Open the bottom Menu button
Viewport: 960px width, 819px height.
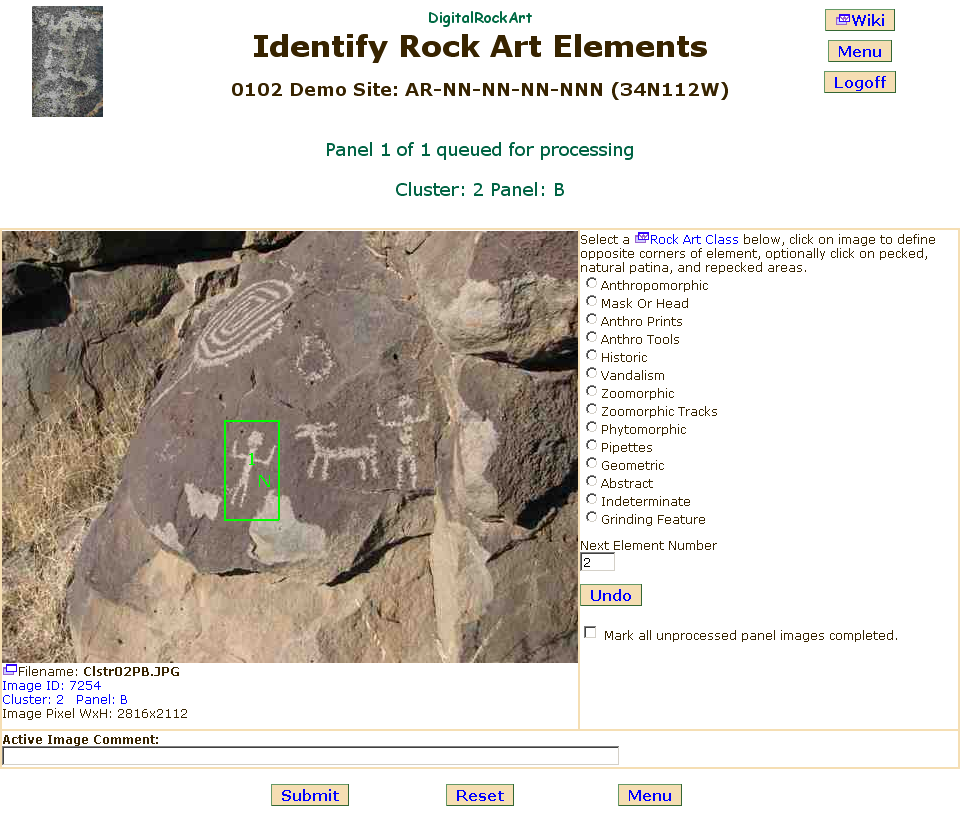pyautogui.click(x=650, y=795)
